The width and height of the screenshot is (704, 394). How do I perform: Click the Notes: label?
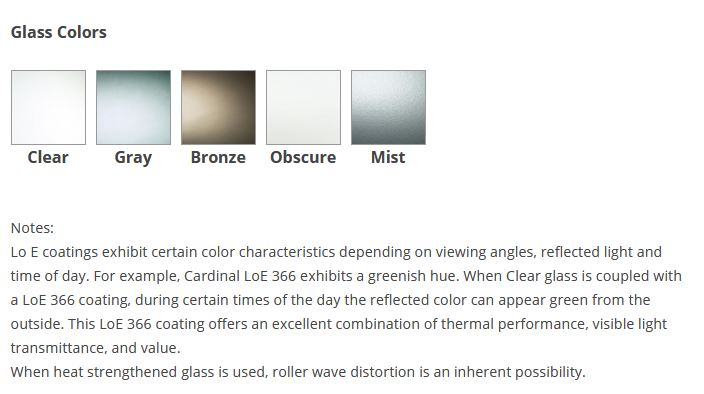(x=32, y=228)
